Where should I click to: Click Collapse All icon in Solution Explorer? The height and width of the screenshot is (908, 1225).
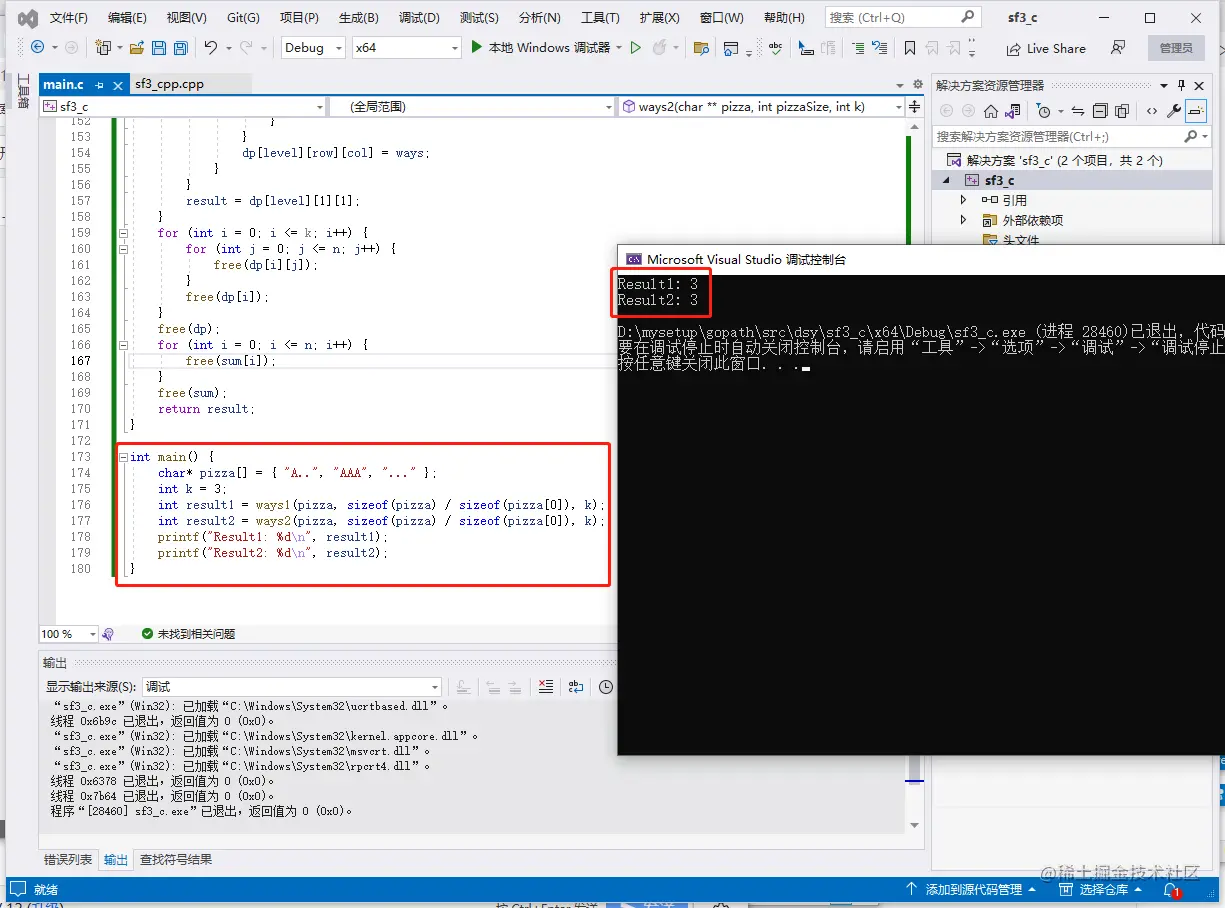[1100, 111]
